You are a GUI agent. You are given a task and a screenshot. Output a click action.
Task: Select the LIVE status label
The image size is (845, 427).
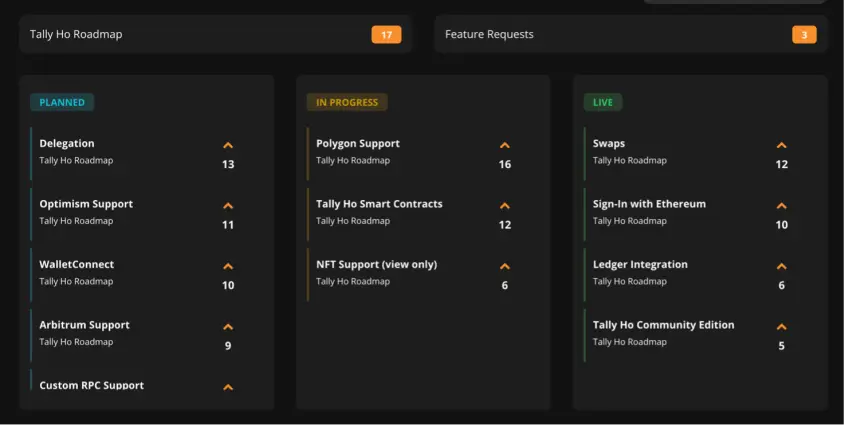pyautogui.click(x=603, y=102)
